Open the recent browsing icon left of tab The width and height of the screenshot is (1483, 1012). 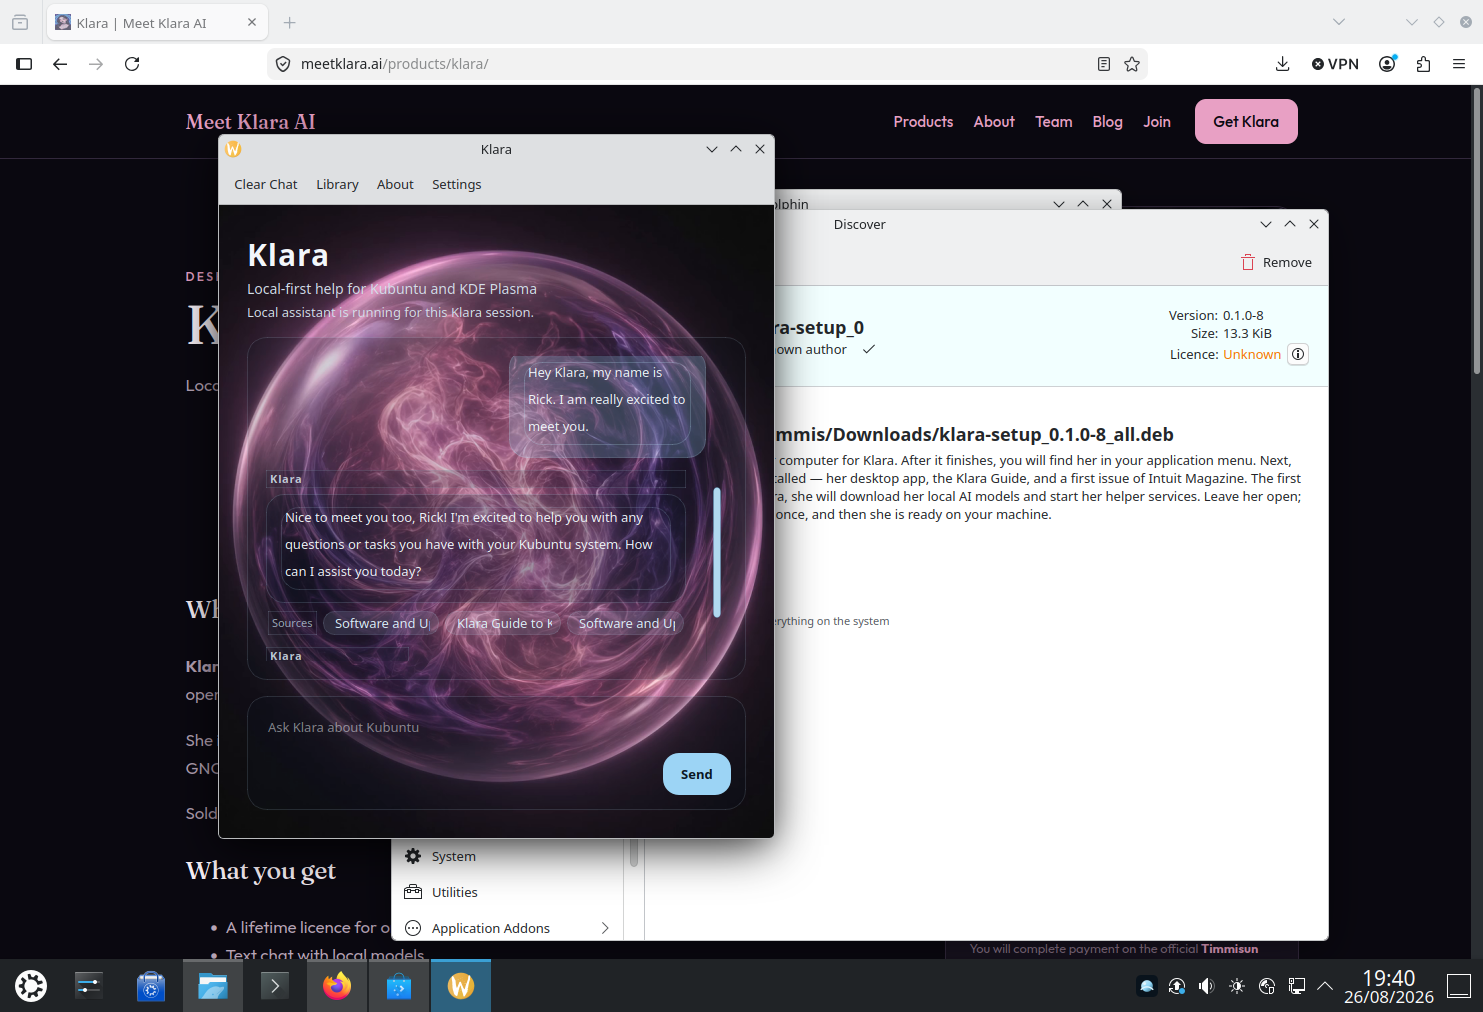pyautogui.click(x=20, y=22)
